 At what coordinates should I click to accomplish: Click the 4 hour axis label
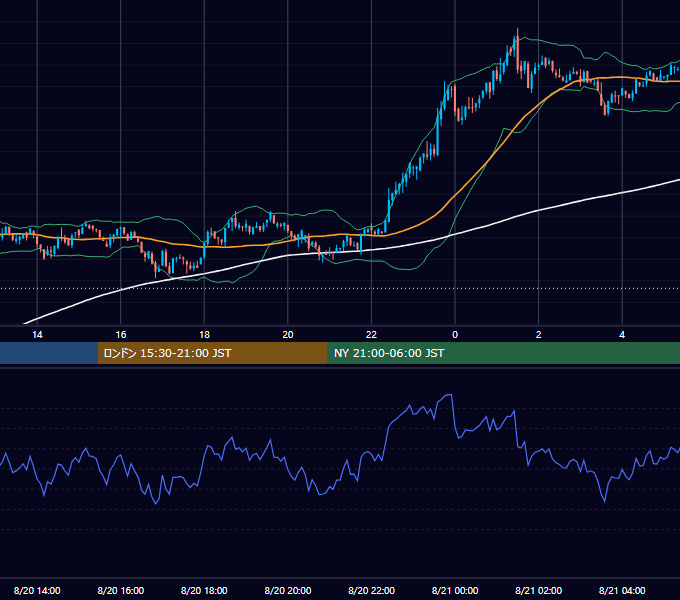click(x=622, y=335)
